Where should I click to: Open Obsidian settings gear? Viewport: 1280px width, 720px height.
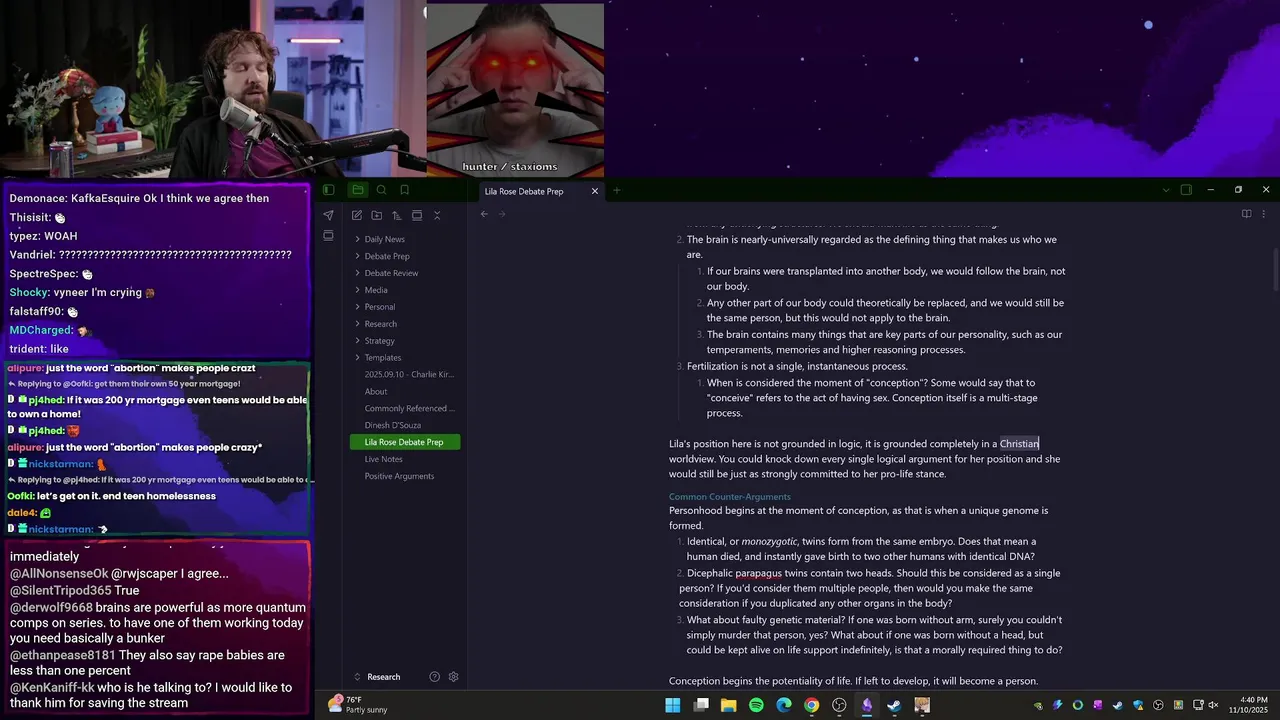(x=453, y=677)
